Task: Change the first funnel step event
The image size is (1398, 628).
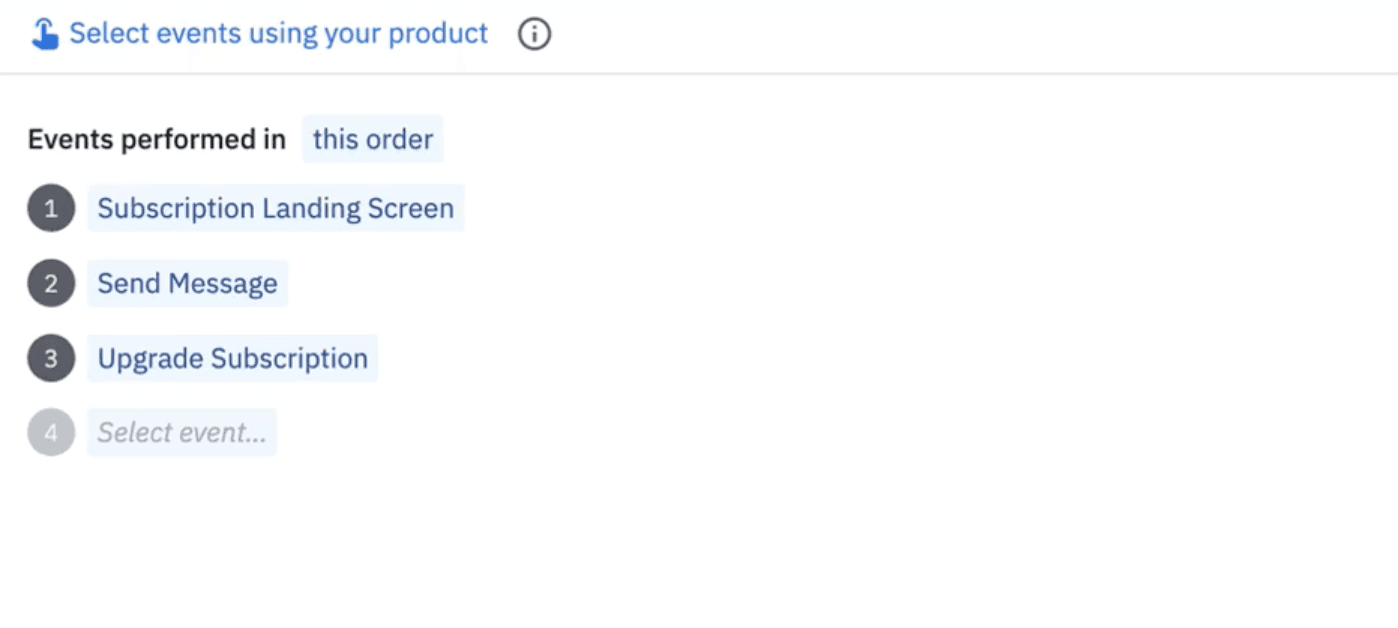Action: [275, 208]
